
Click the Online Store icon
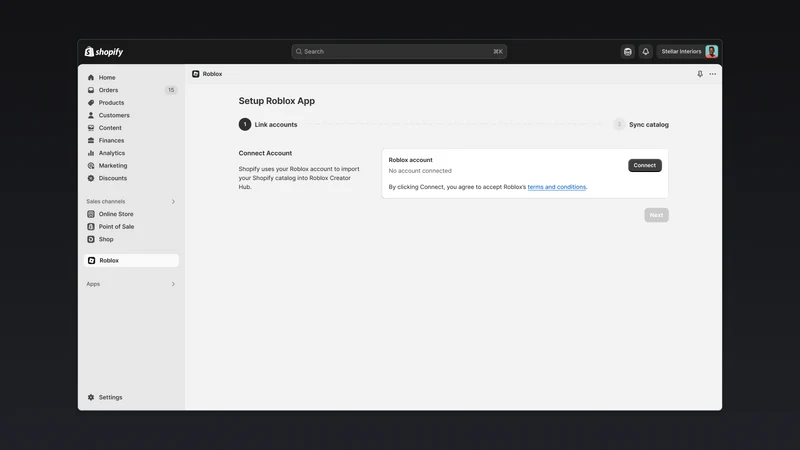tap(91, 214)
